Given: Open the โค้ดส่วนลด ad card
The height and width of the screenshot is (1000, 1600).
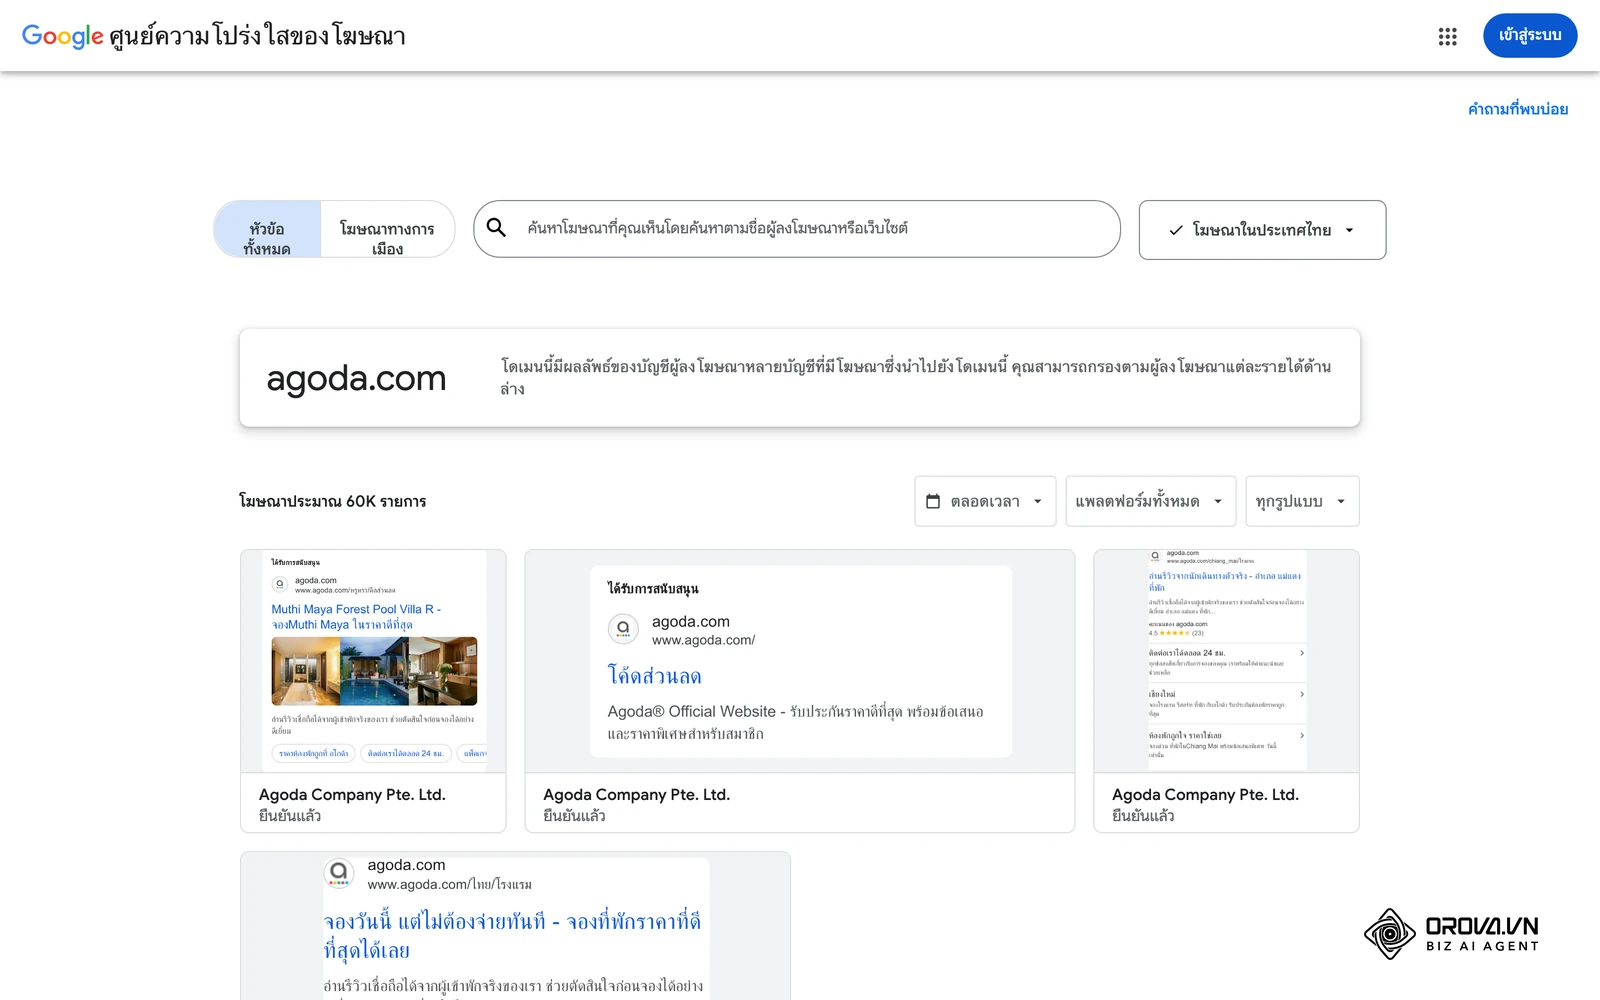Looking at the screenshot, I should tap(800, 690).
